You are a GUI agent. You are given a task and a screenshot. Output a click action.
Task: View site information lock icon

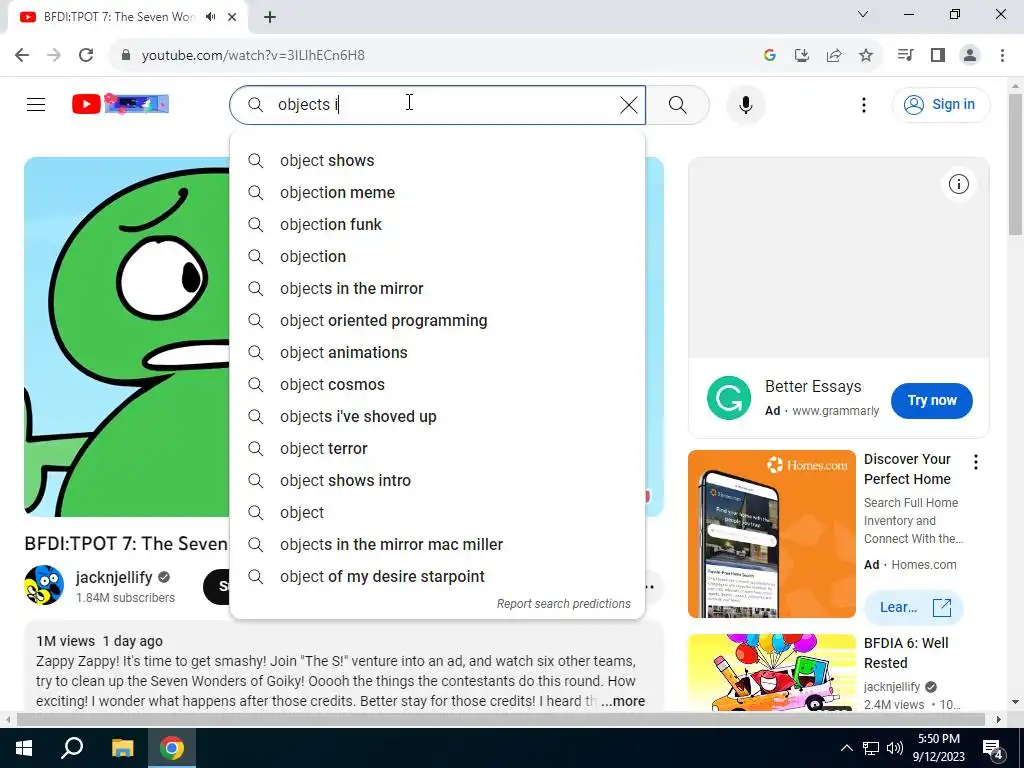point(126,55)
